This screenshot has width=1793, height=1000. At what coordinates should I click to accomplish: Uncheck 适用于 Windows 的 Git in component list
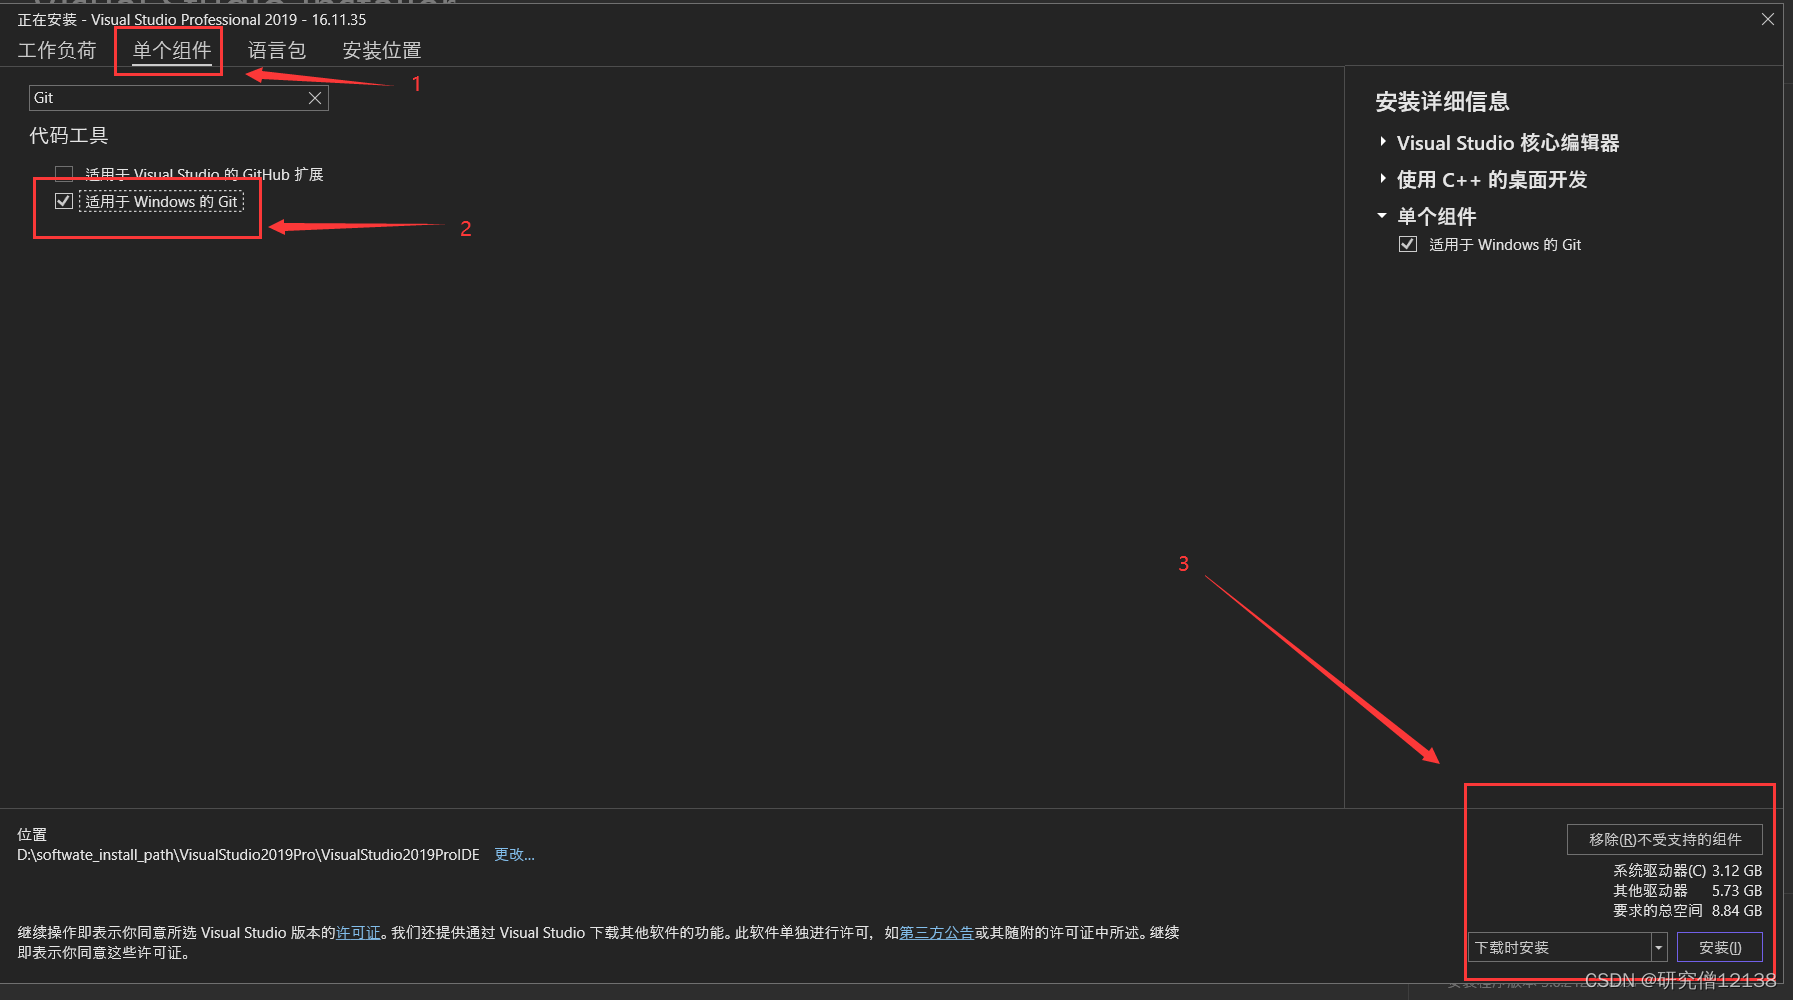(x=64, y=201)
